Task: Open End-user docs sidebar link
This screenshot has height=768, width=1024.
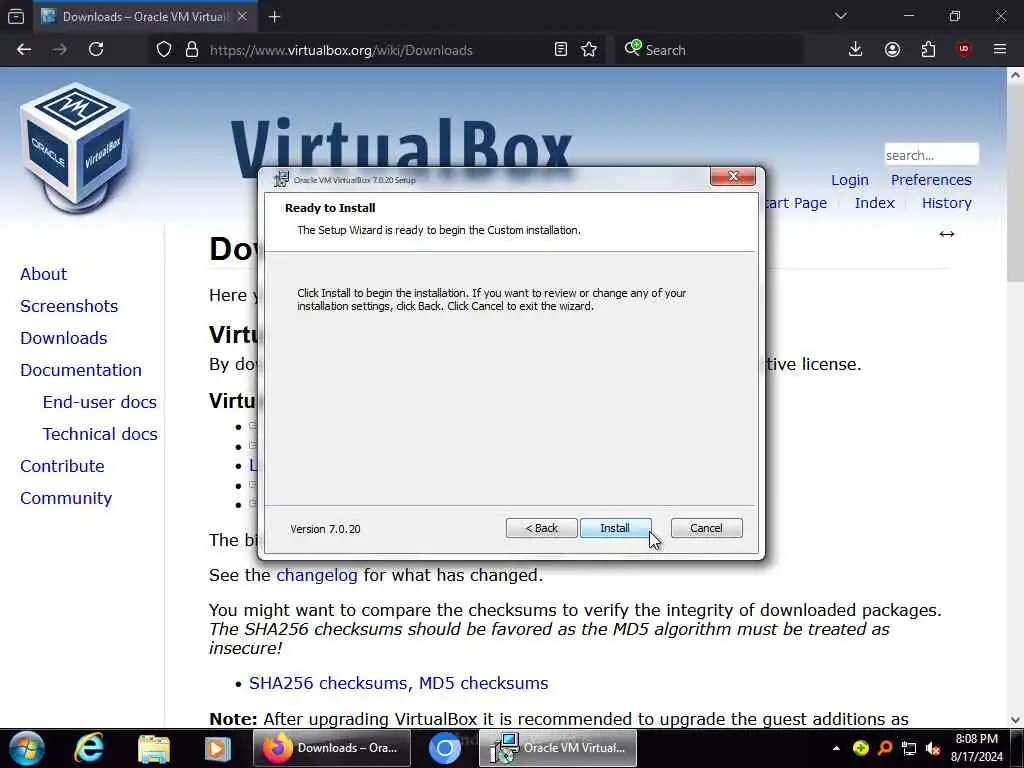Action: coord(99,402)
